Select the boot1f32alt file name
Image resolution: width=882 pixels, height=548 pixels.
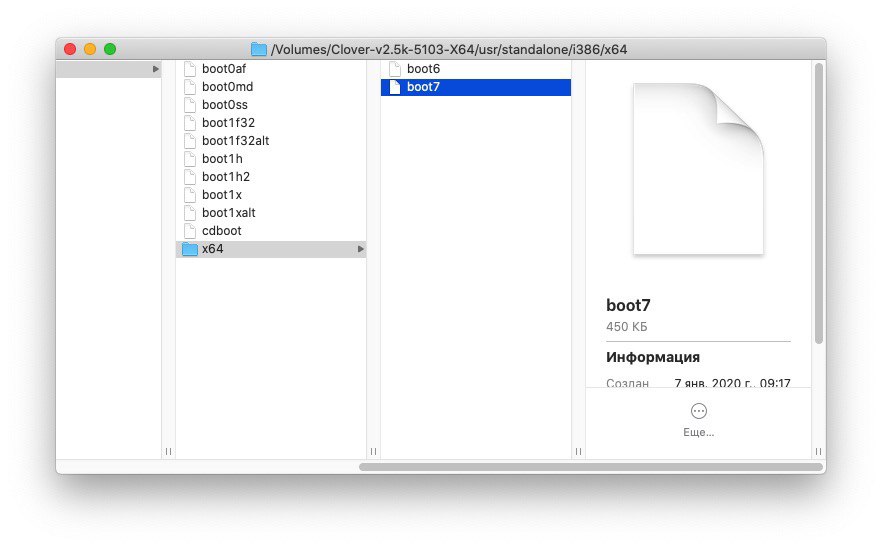tap(236, 141)
